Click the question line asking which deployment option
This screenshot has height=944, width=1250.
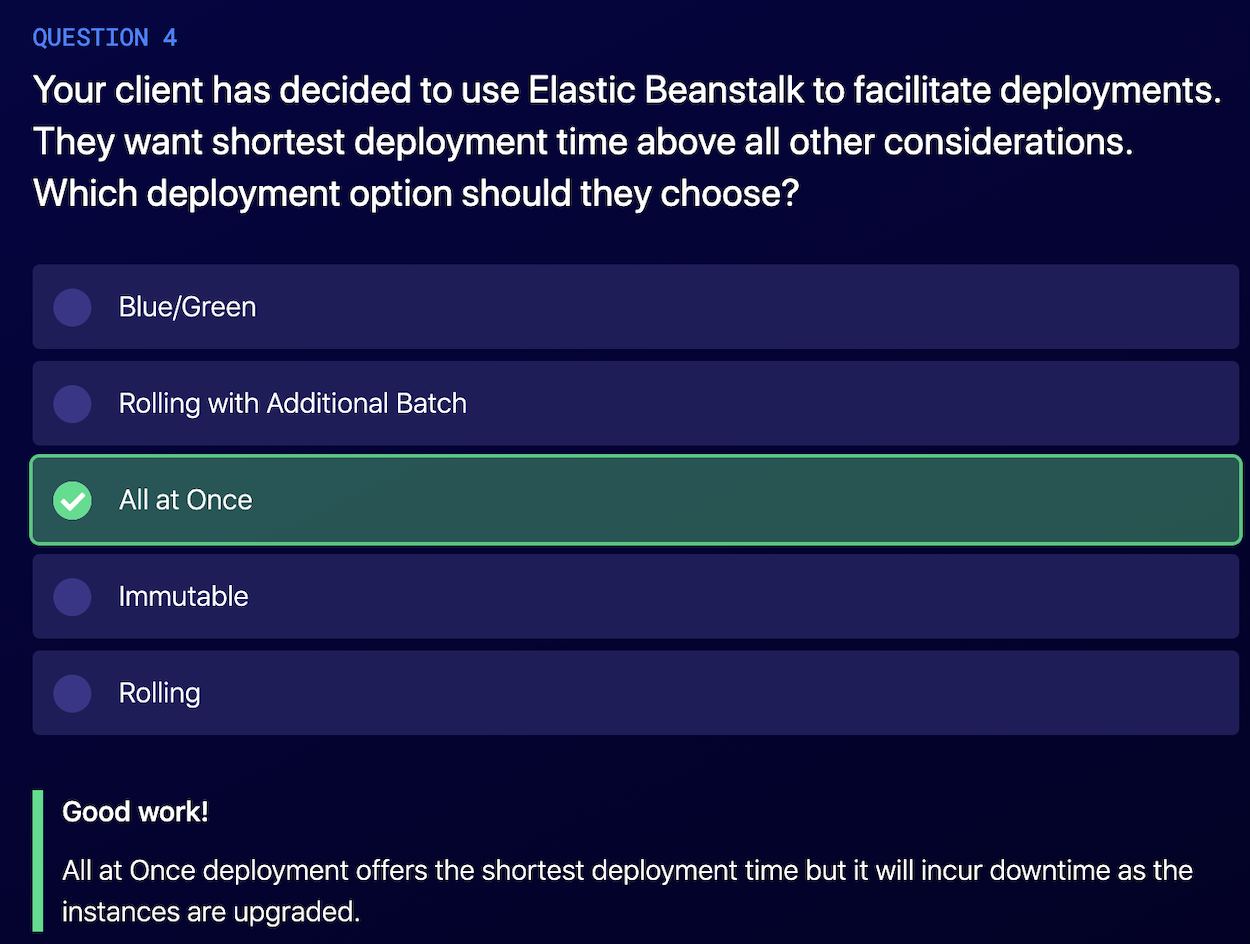point(416,192)
